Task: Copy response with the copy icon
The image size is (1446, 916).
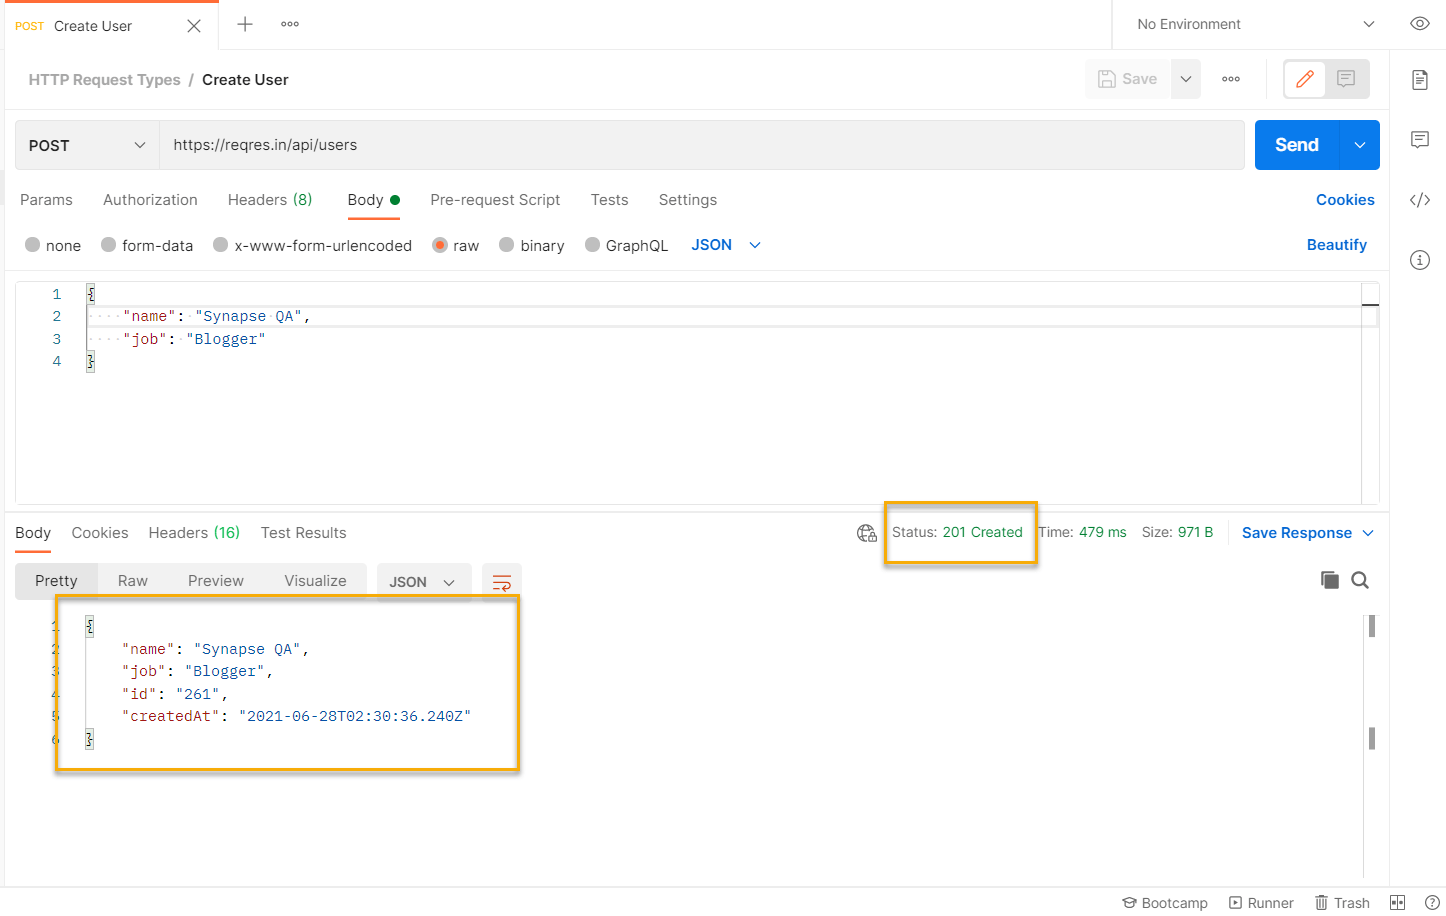Action: click(1329, 580)
